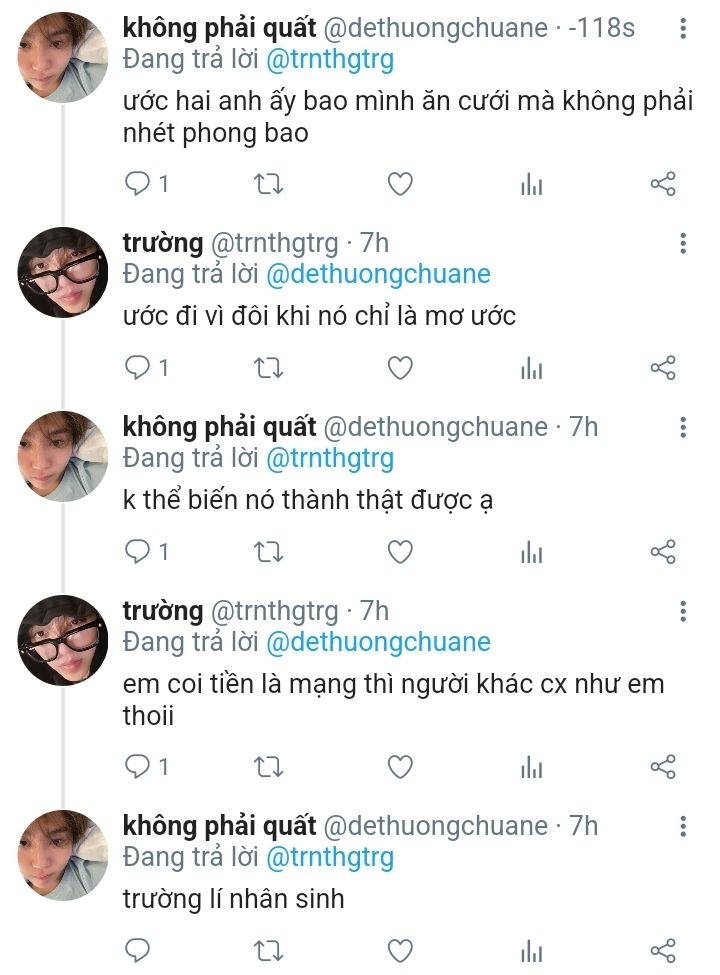
Task: Share the 'k thể biến nó thành thật' tweet
Action: click(x=663, y=552)
